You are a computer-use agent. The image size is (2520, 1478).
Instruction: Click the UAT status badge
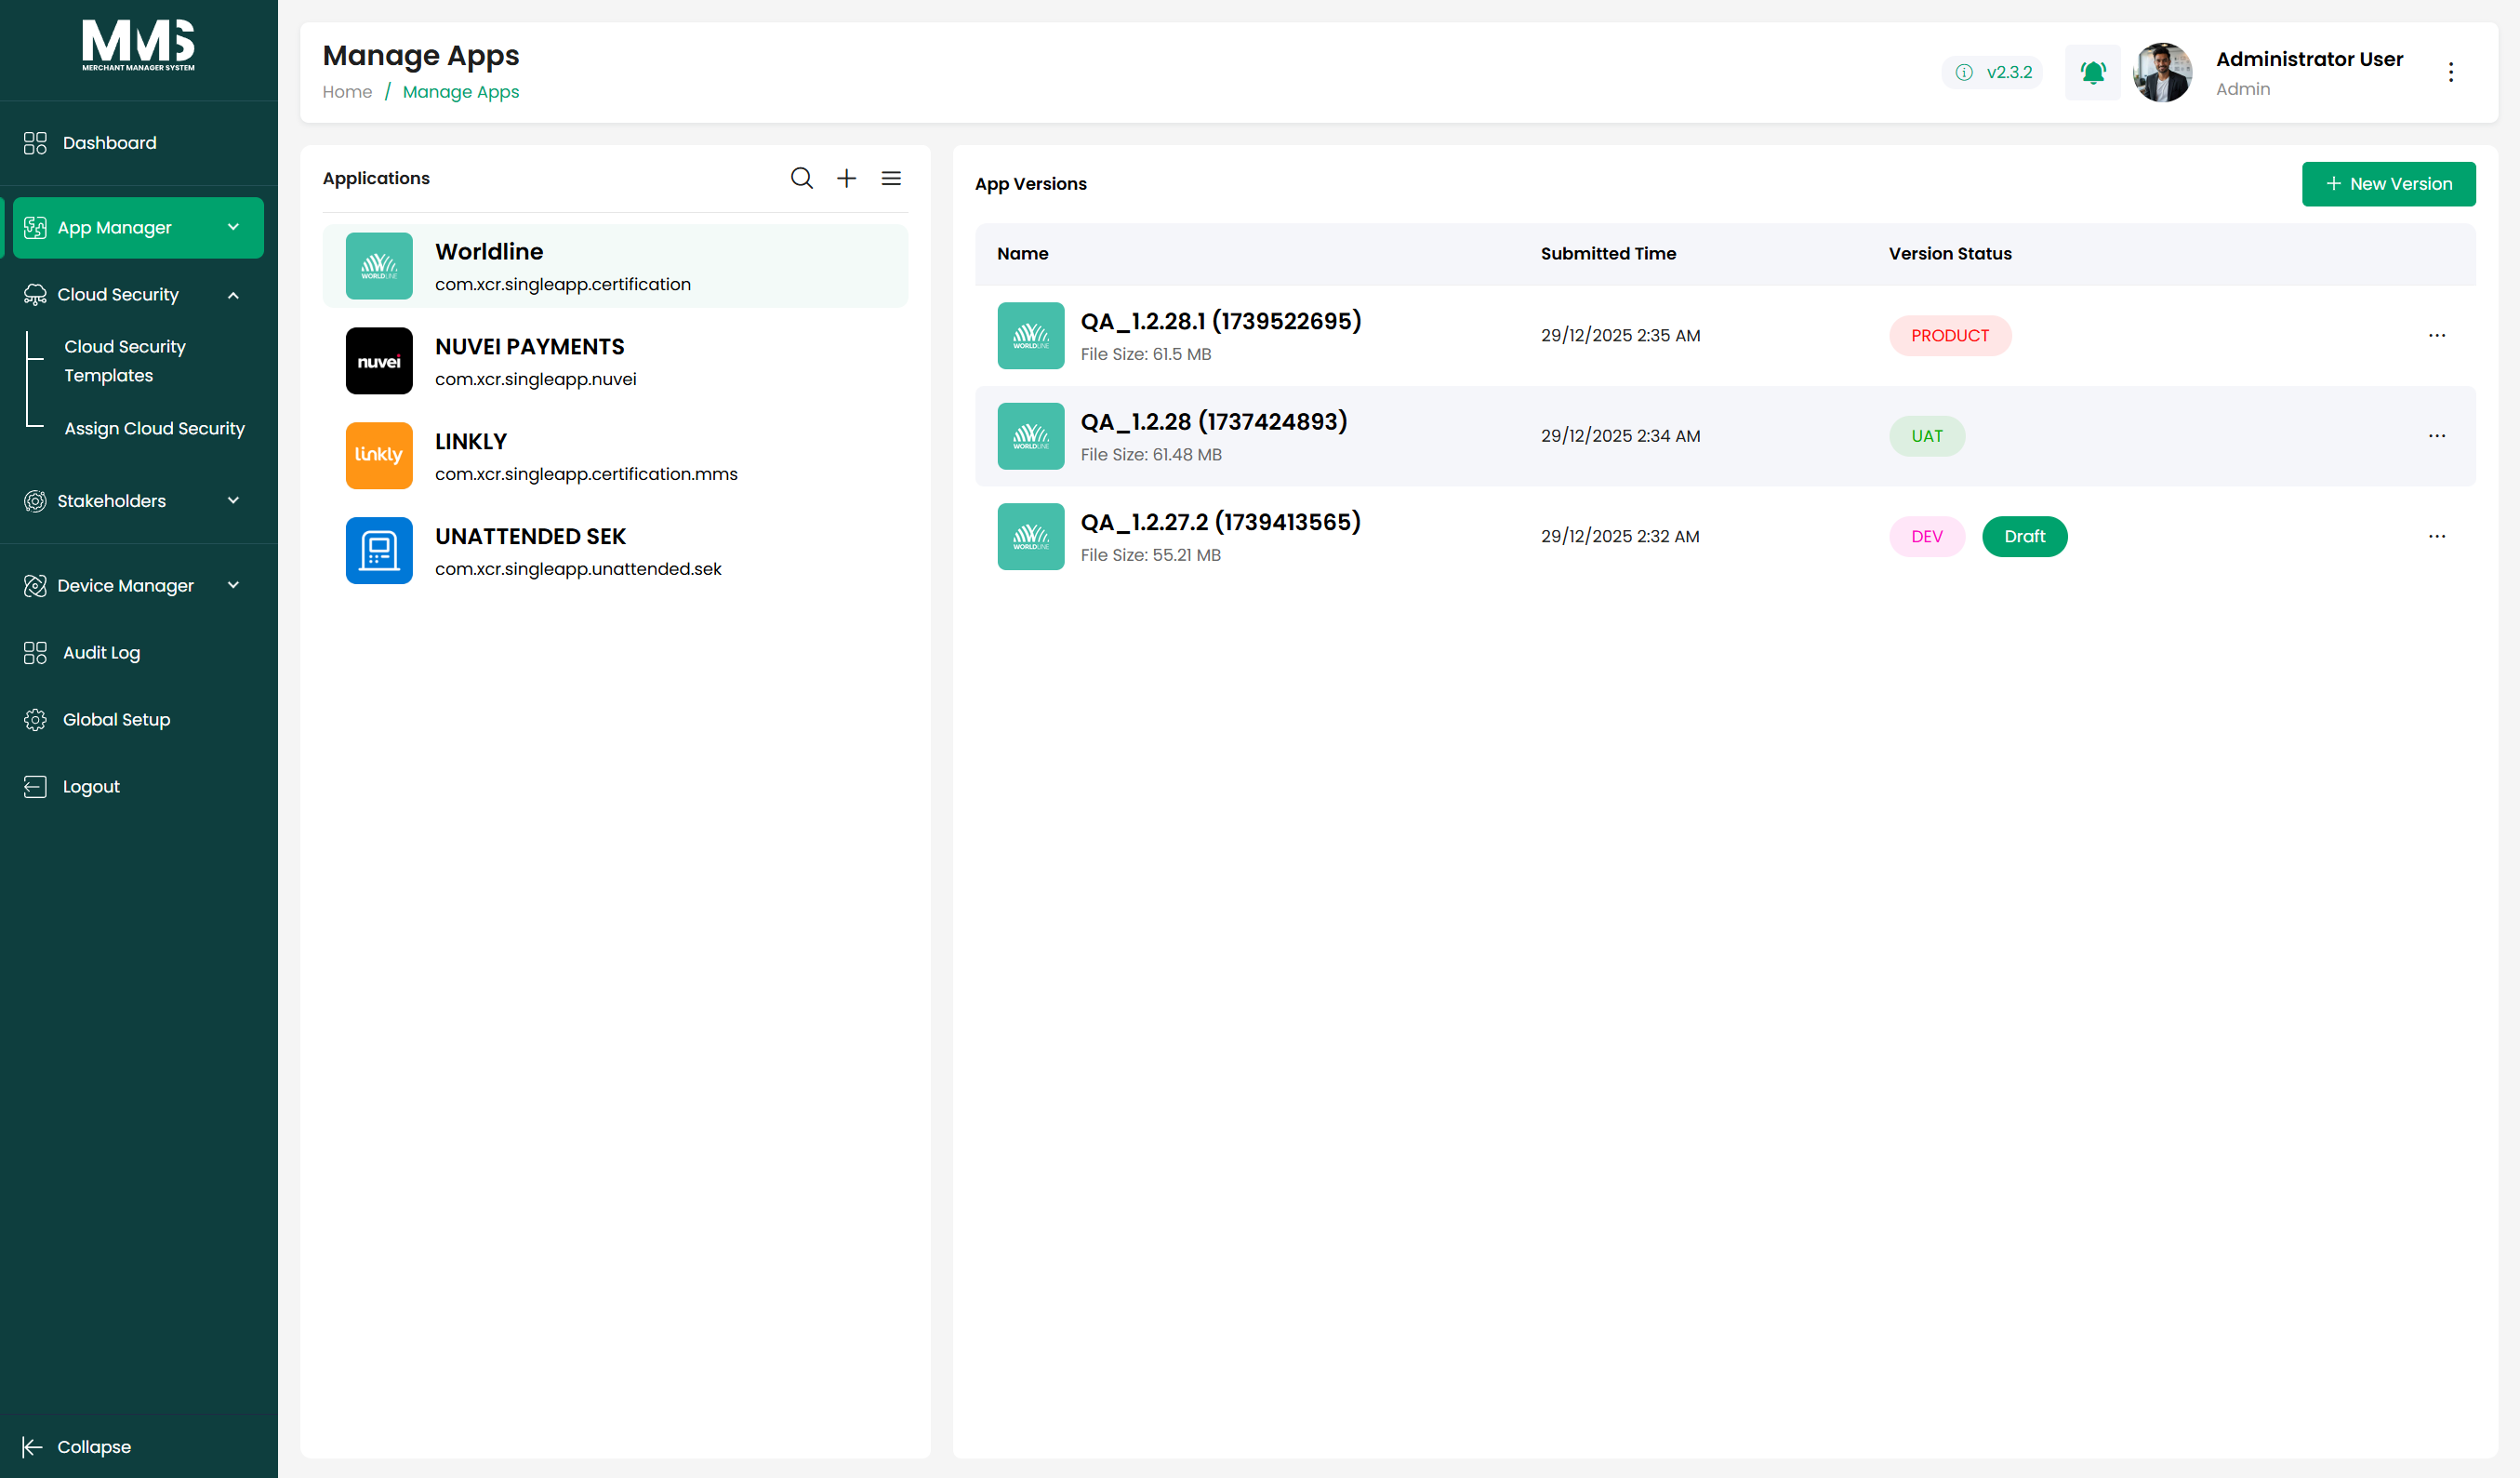[1927, 436]
